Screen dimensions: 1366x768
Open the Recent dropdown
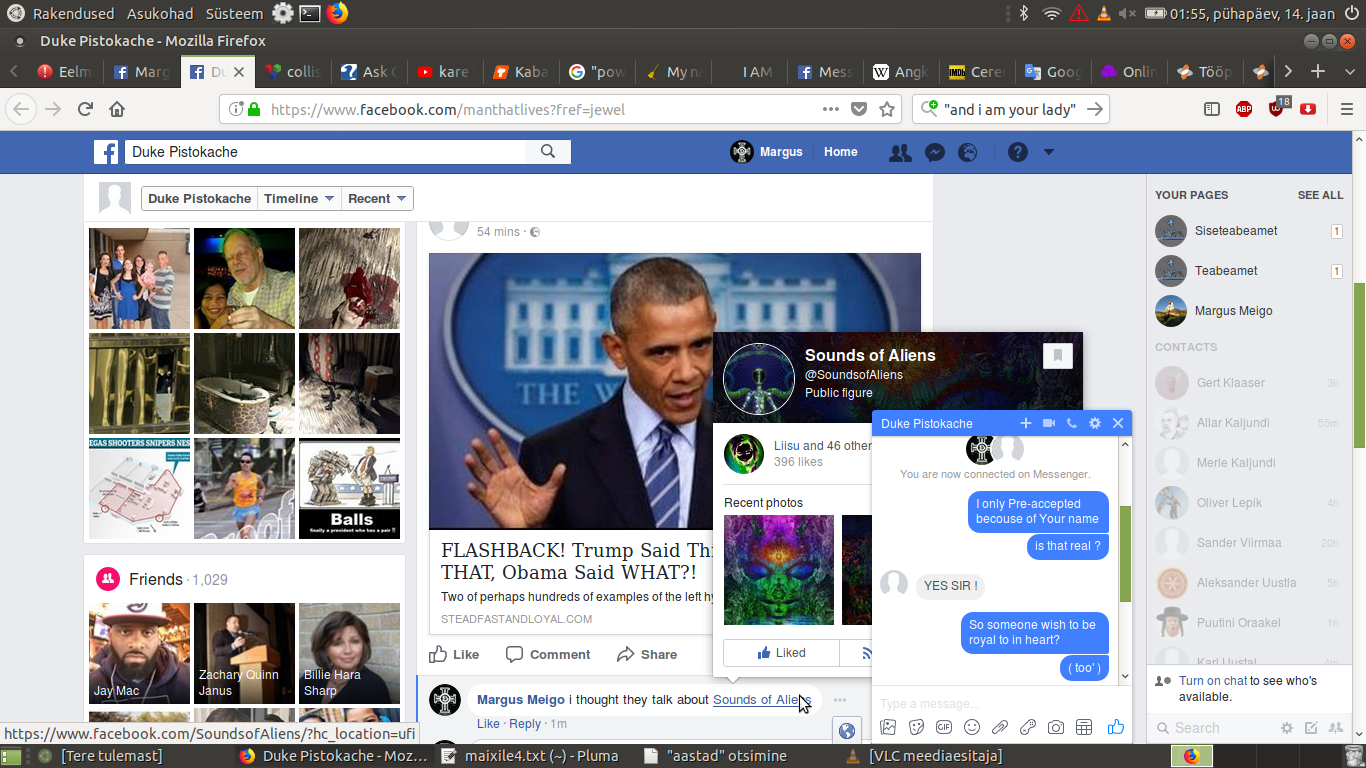(377, 198)
